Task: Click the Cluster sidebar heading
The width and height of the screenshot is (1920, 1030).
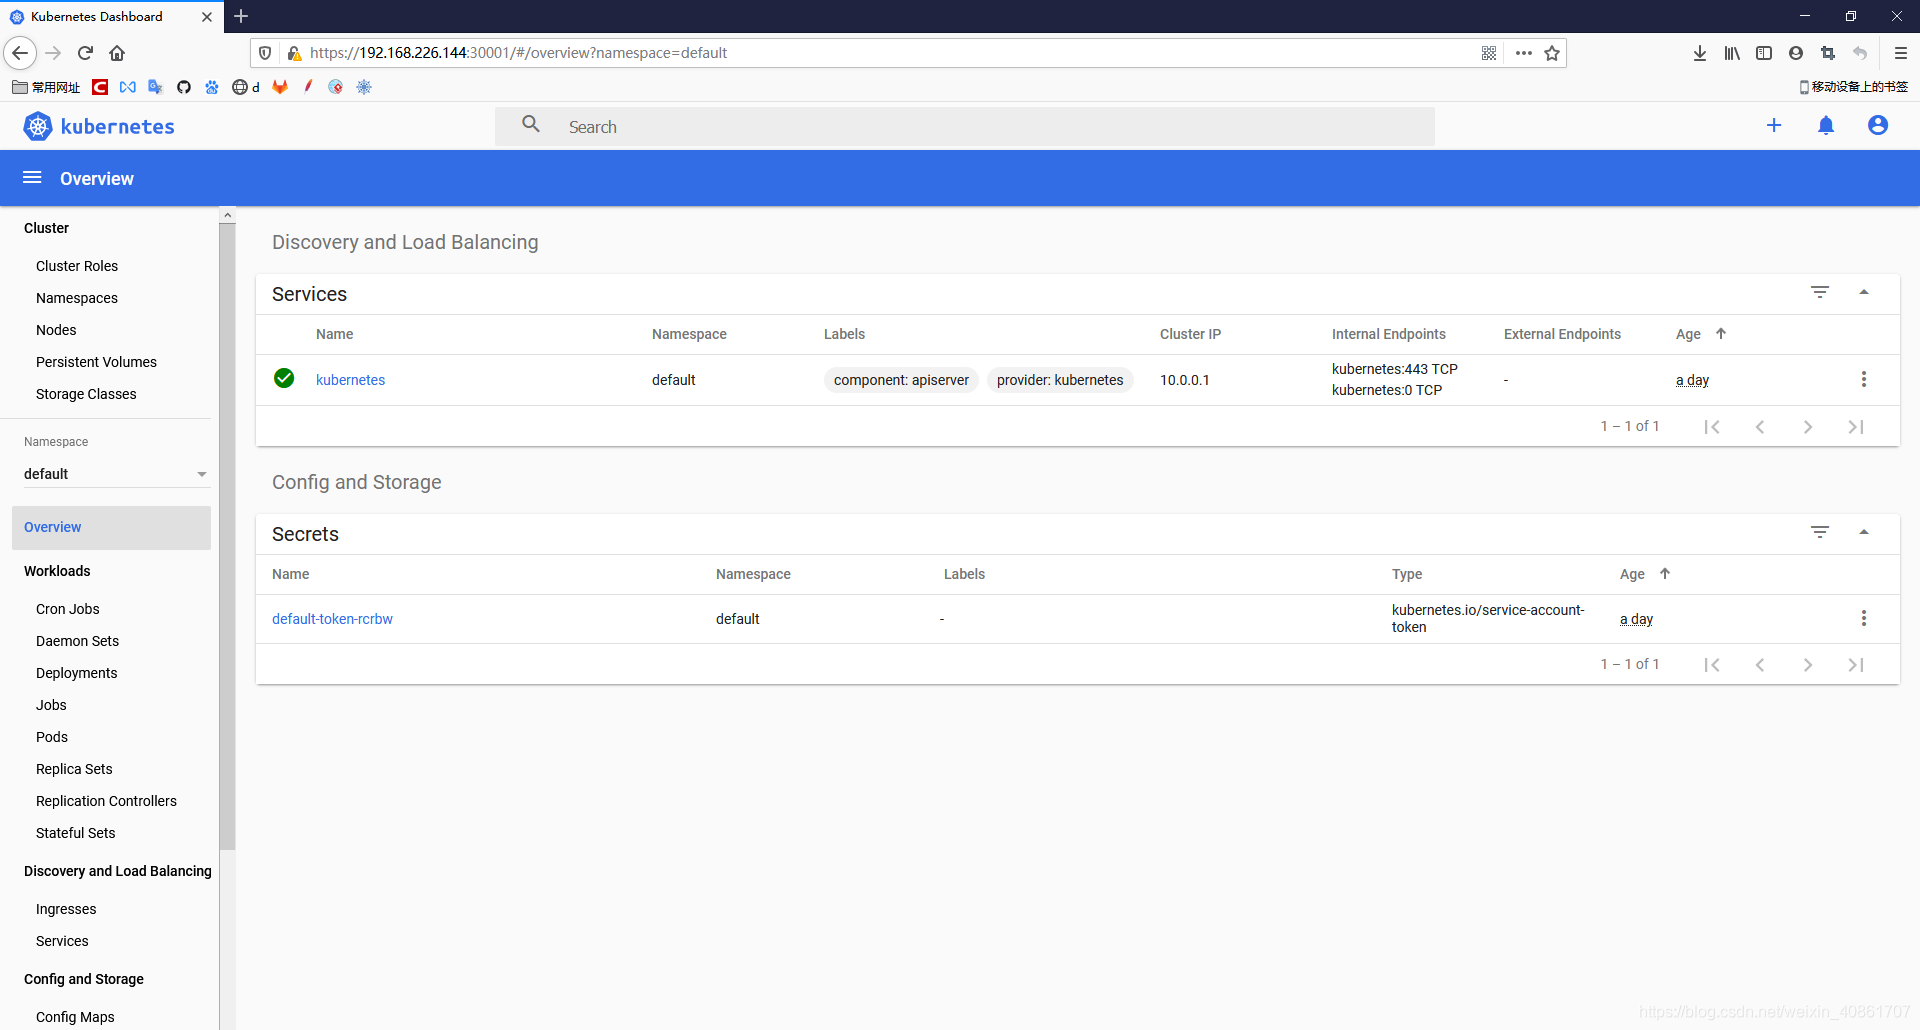Action: pos(46,228)
